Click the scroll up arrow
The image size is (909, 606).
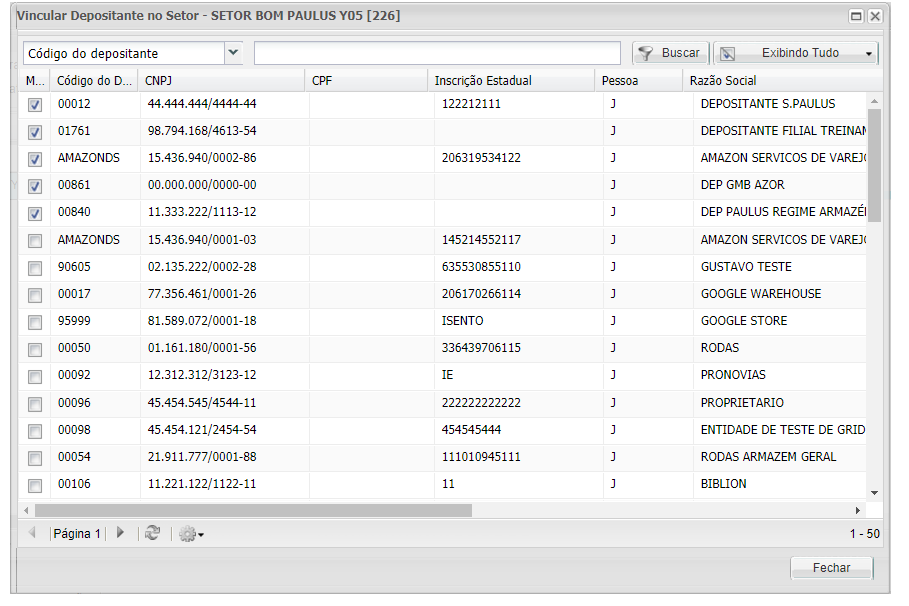point(874,101)
